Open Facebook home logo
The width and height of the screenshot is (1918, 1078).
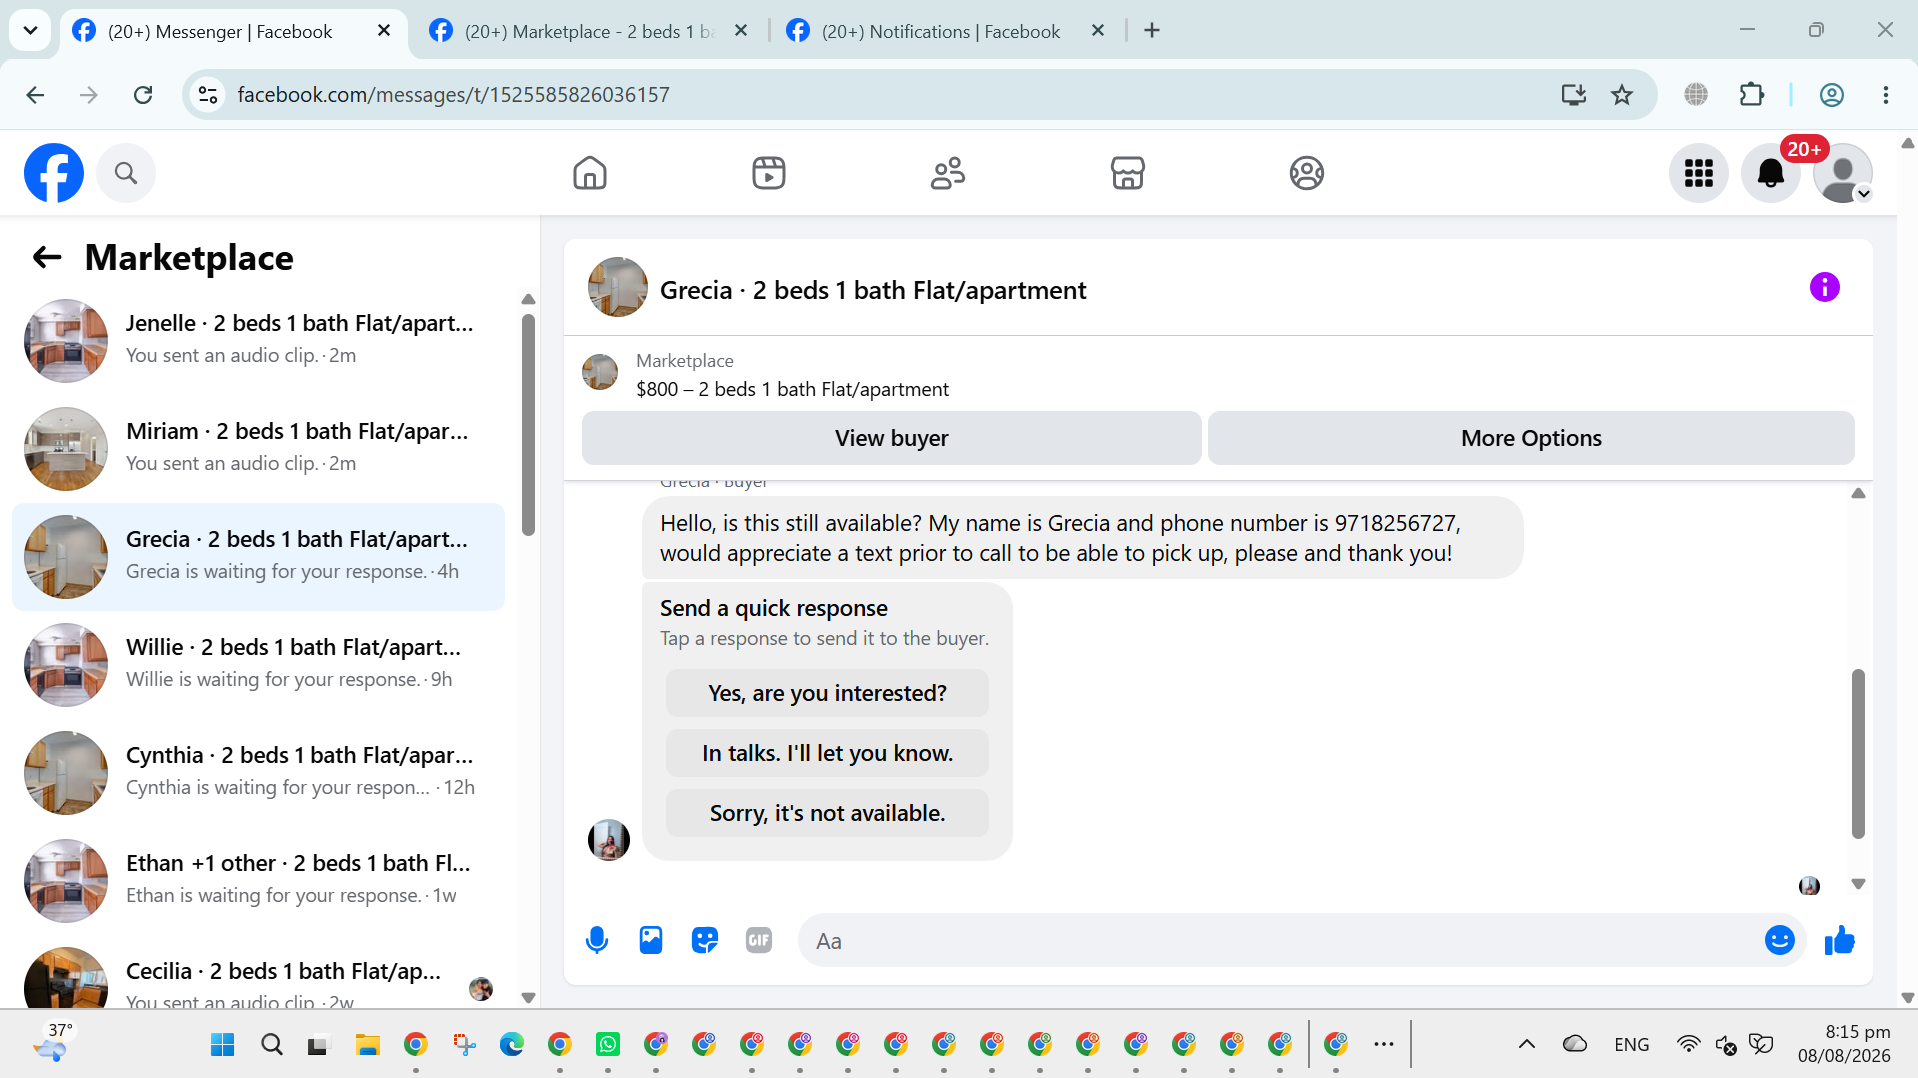point(54,173)
